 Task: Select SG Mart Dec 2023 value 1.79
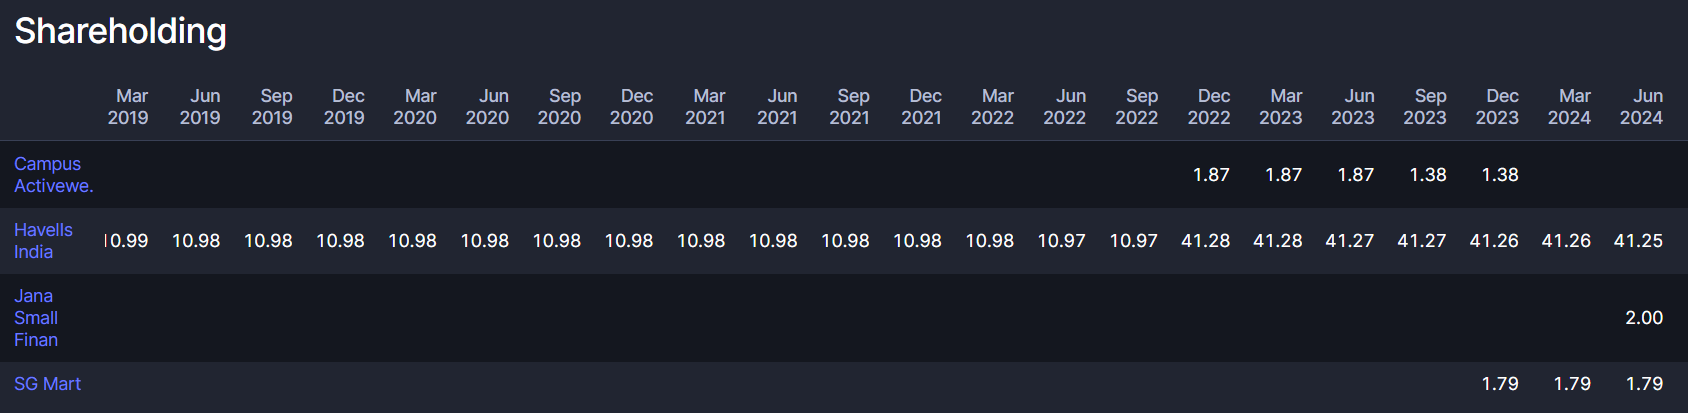click(1500, 384)
